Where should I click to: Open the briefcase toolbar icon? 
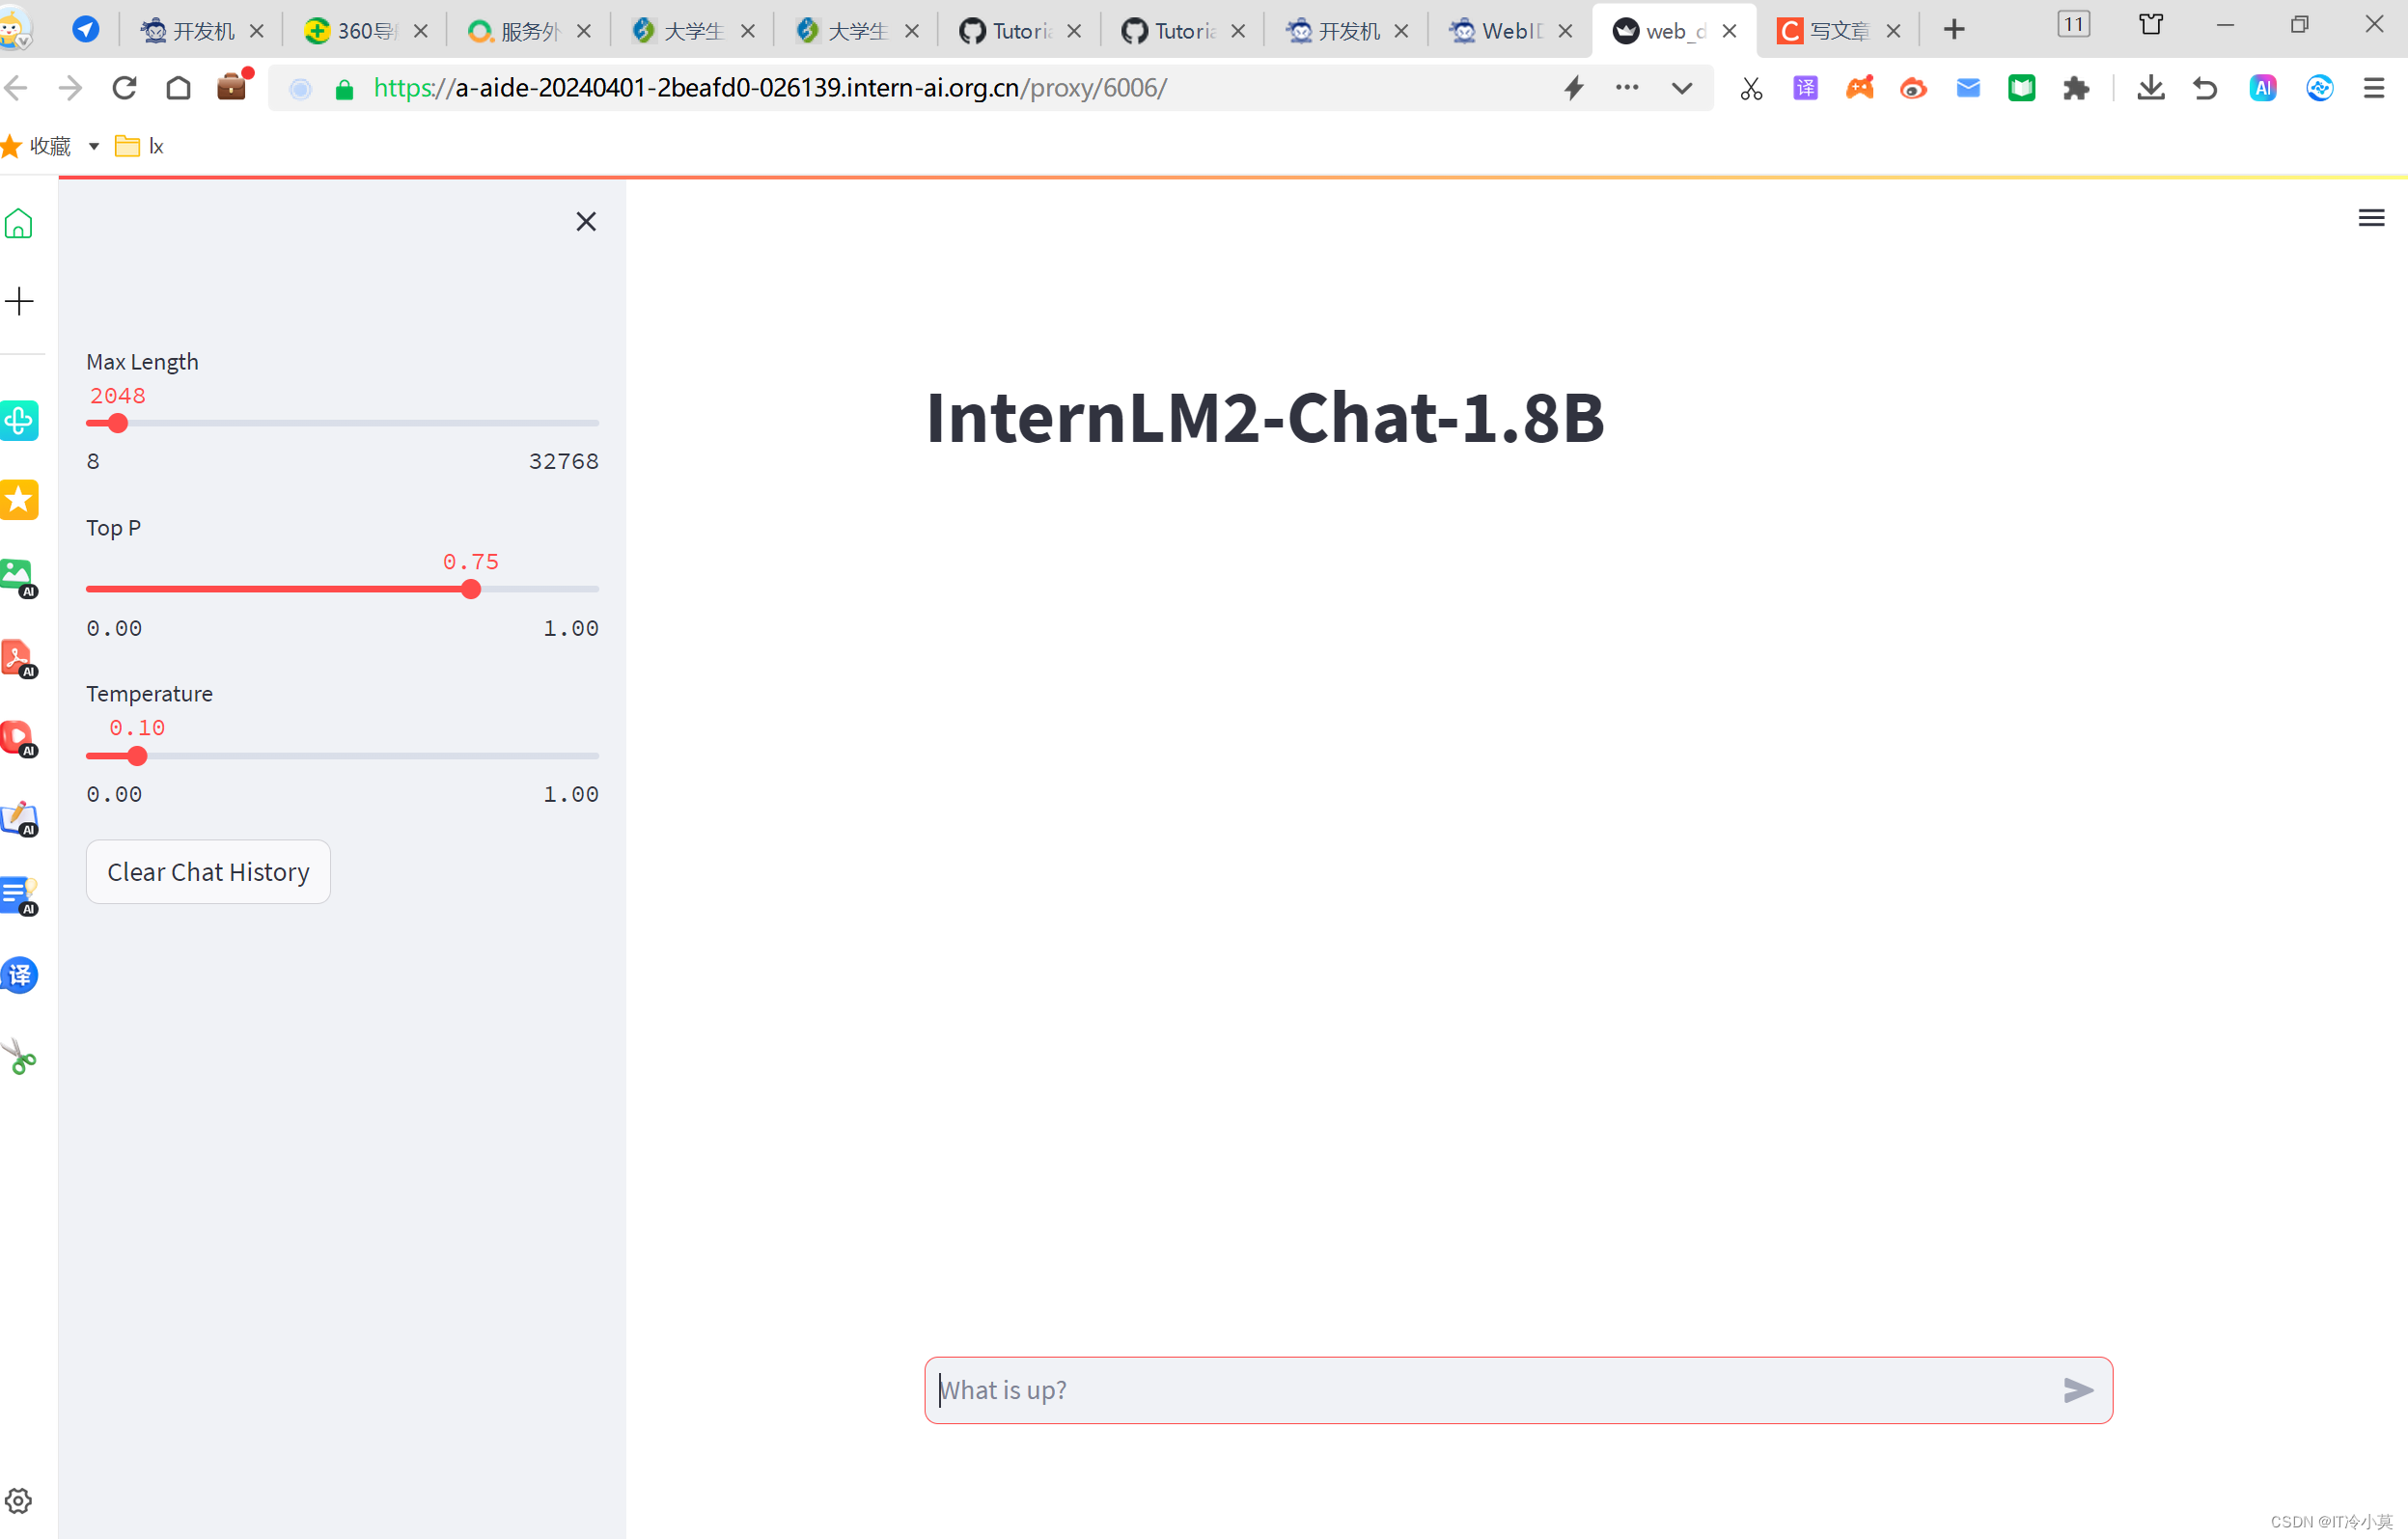click(232, 86)
